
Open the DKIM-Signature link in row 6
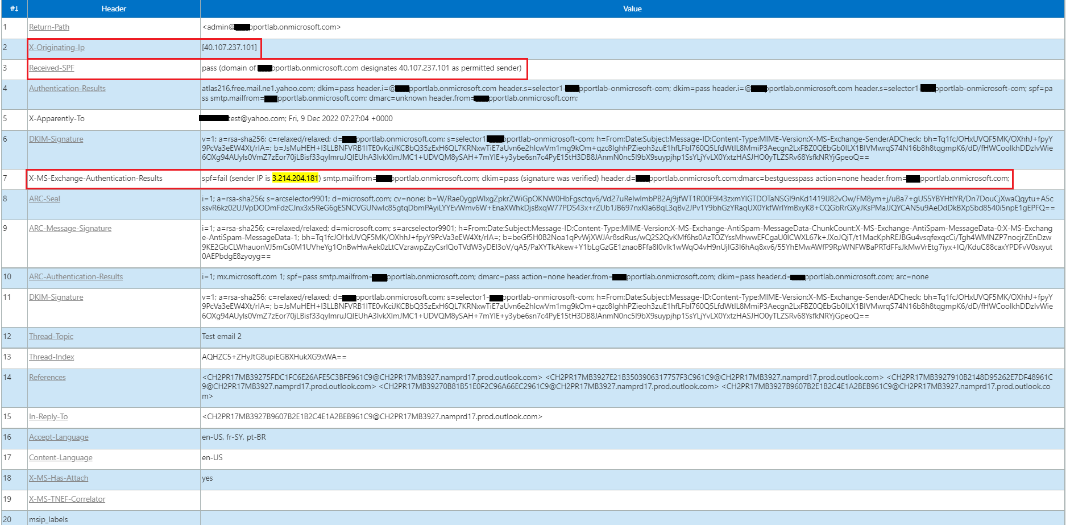tap(56, 139)
